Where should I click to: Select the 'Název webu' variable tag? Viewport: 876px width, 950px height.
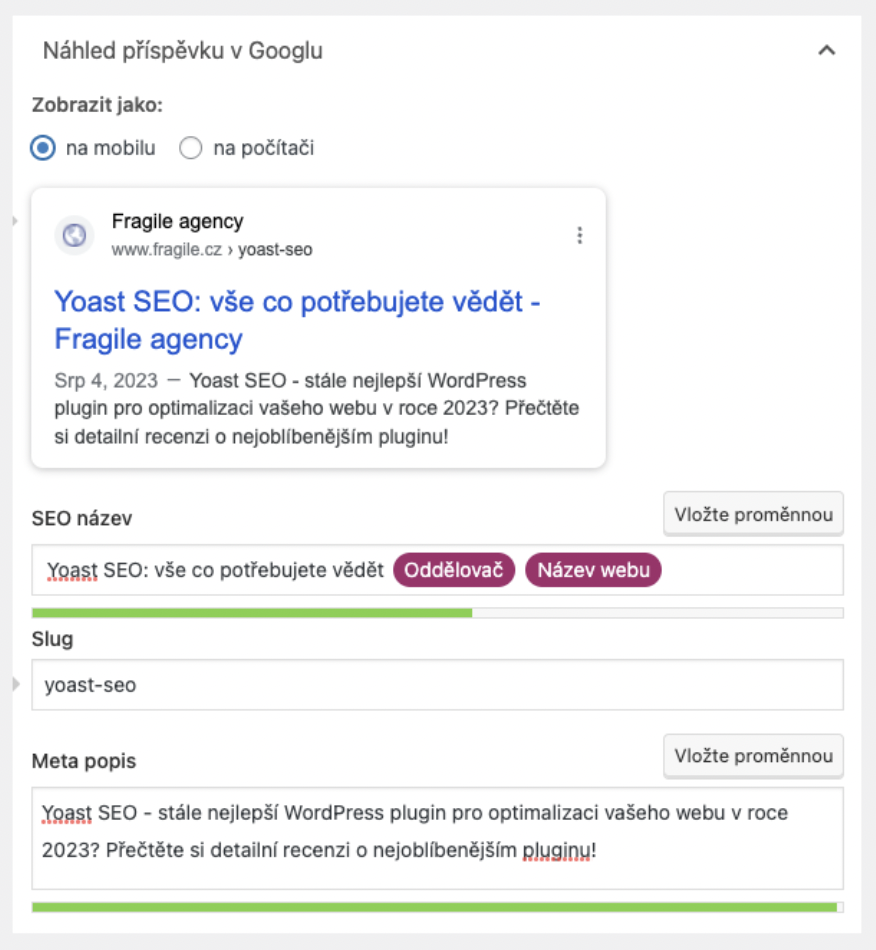pyautogui.click(x=593, y=570)
